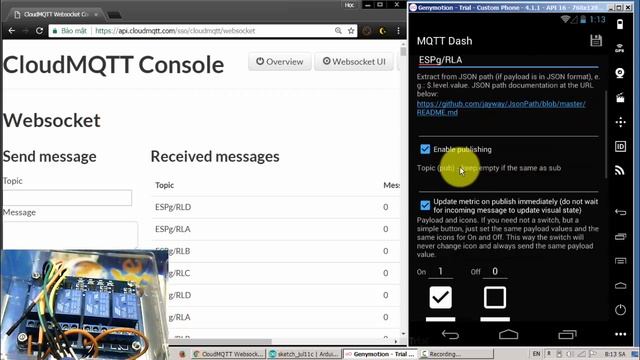The width and height of the screenshot is (640, 360).
Task: Select first ESPg/RLD row in received messages
Action: (276, 207)
